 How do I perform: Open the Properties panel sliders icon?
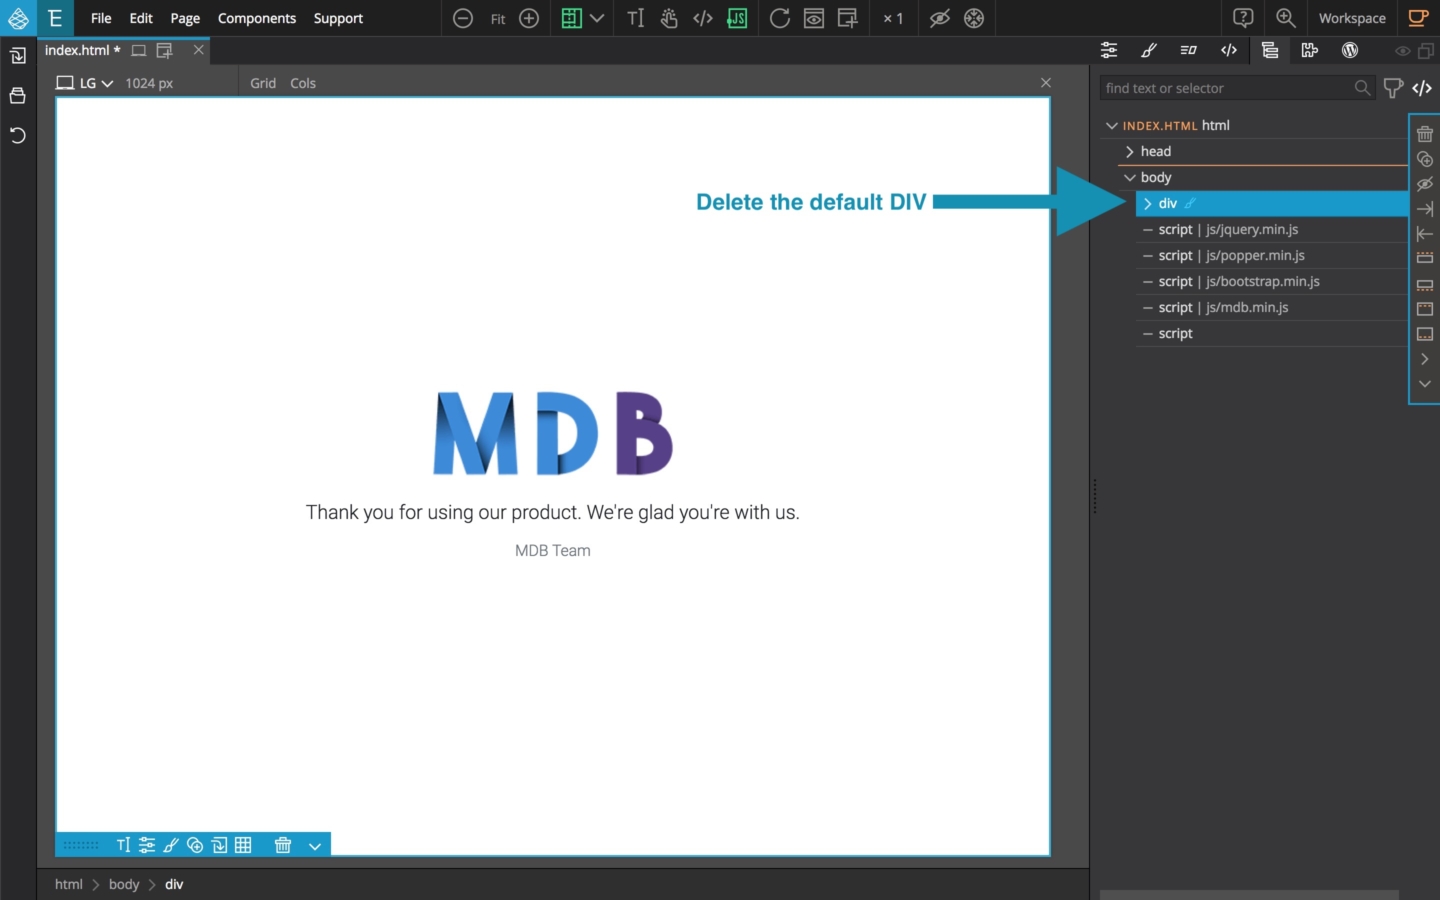coord(1109,50)
